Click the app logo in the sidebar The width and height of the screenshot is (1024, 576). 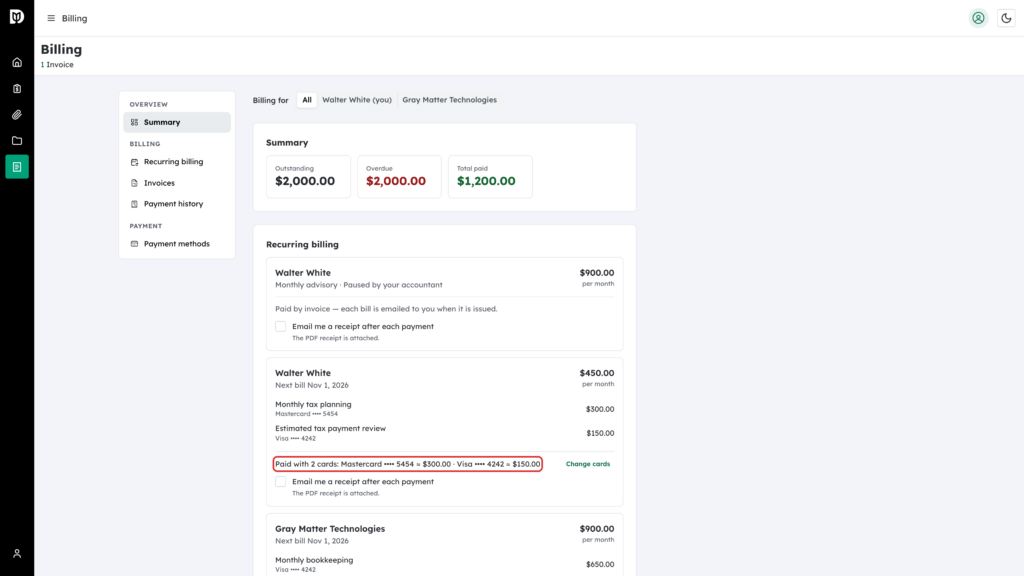click(17, 16)
